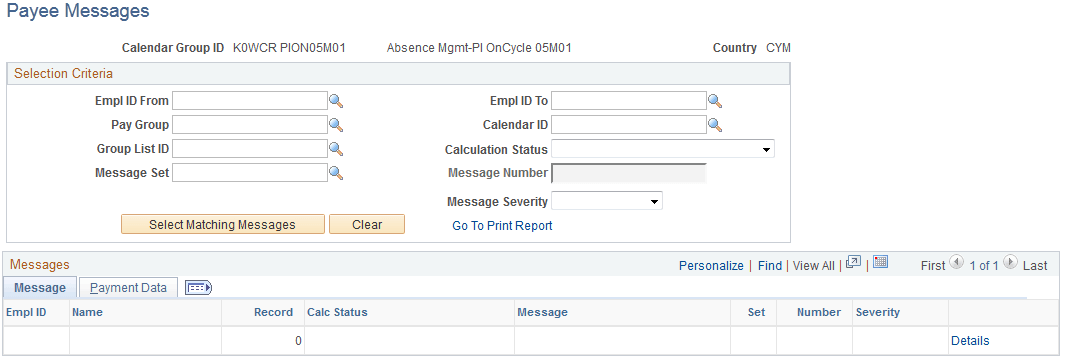Open lookup for Pay Group
Screen dimensions: 1065x361
click(336, 125)
